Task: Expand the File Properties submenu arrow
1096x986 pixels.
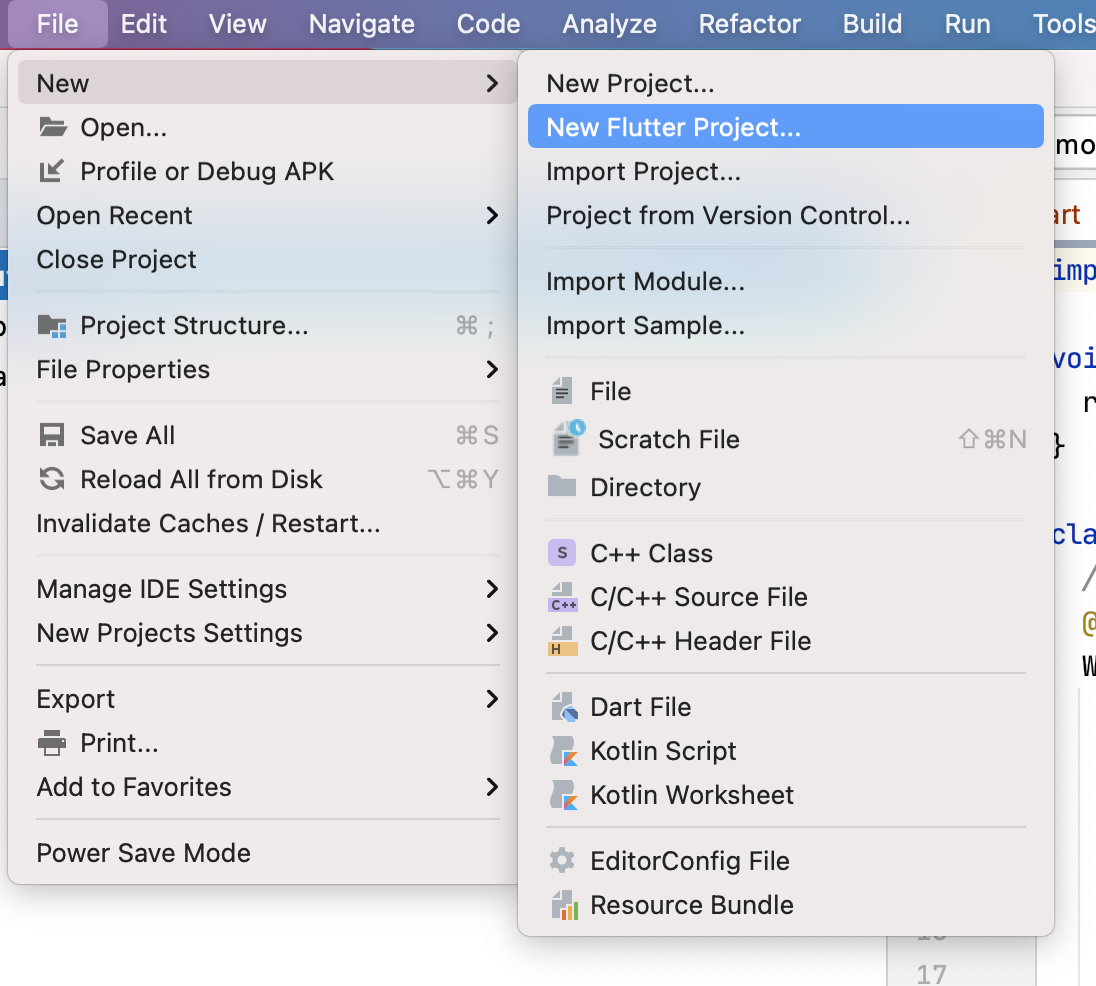Action: click(x=492, y=369)
